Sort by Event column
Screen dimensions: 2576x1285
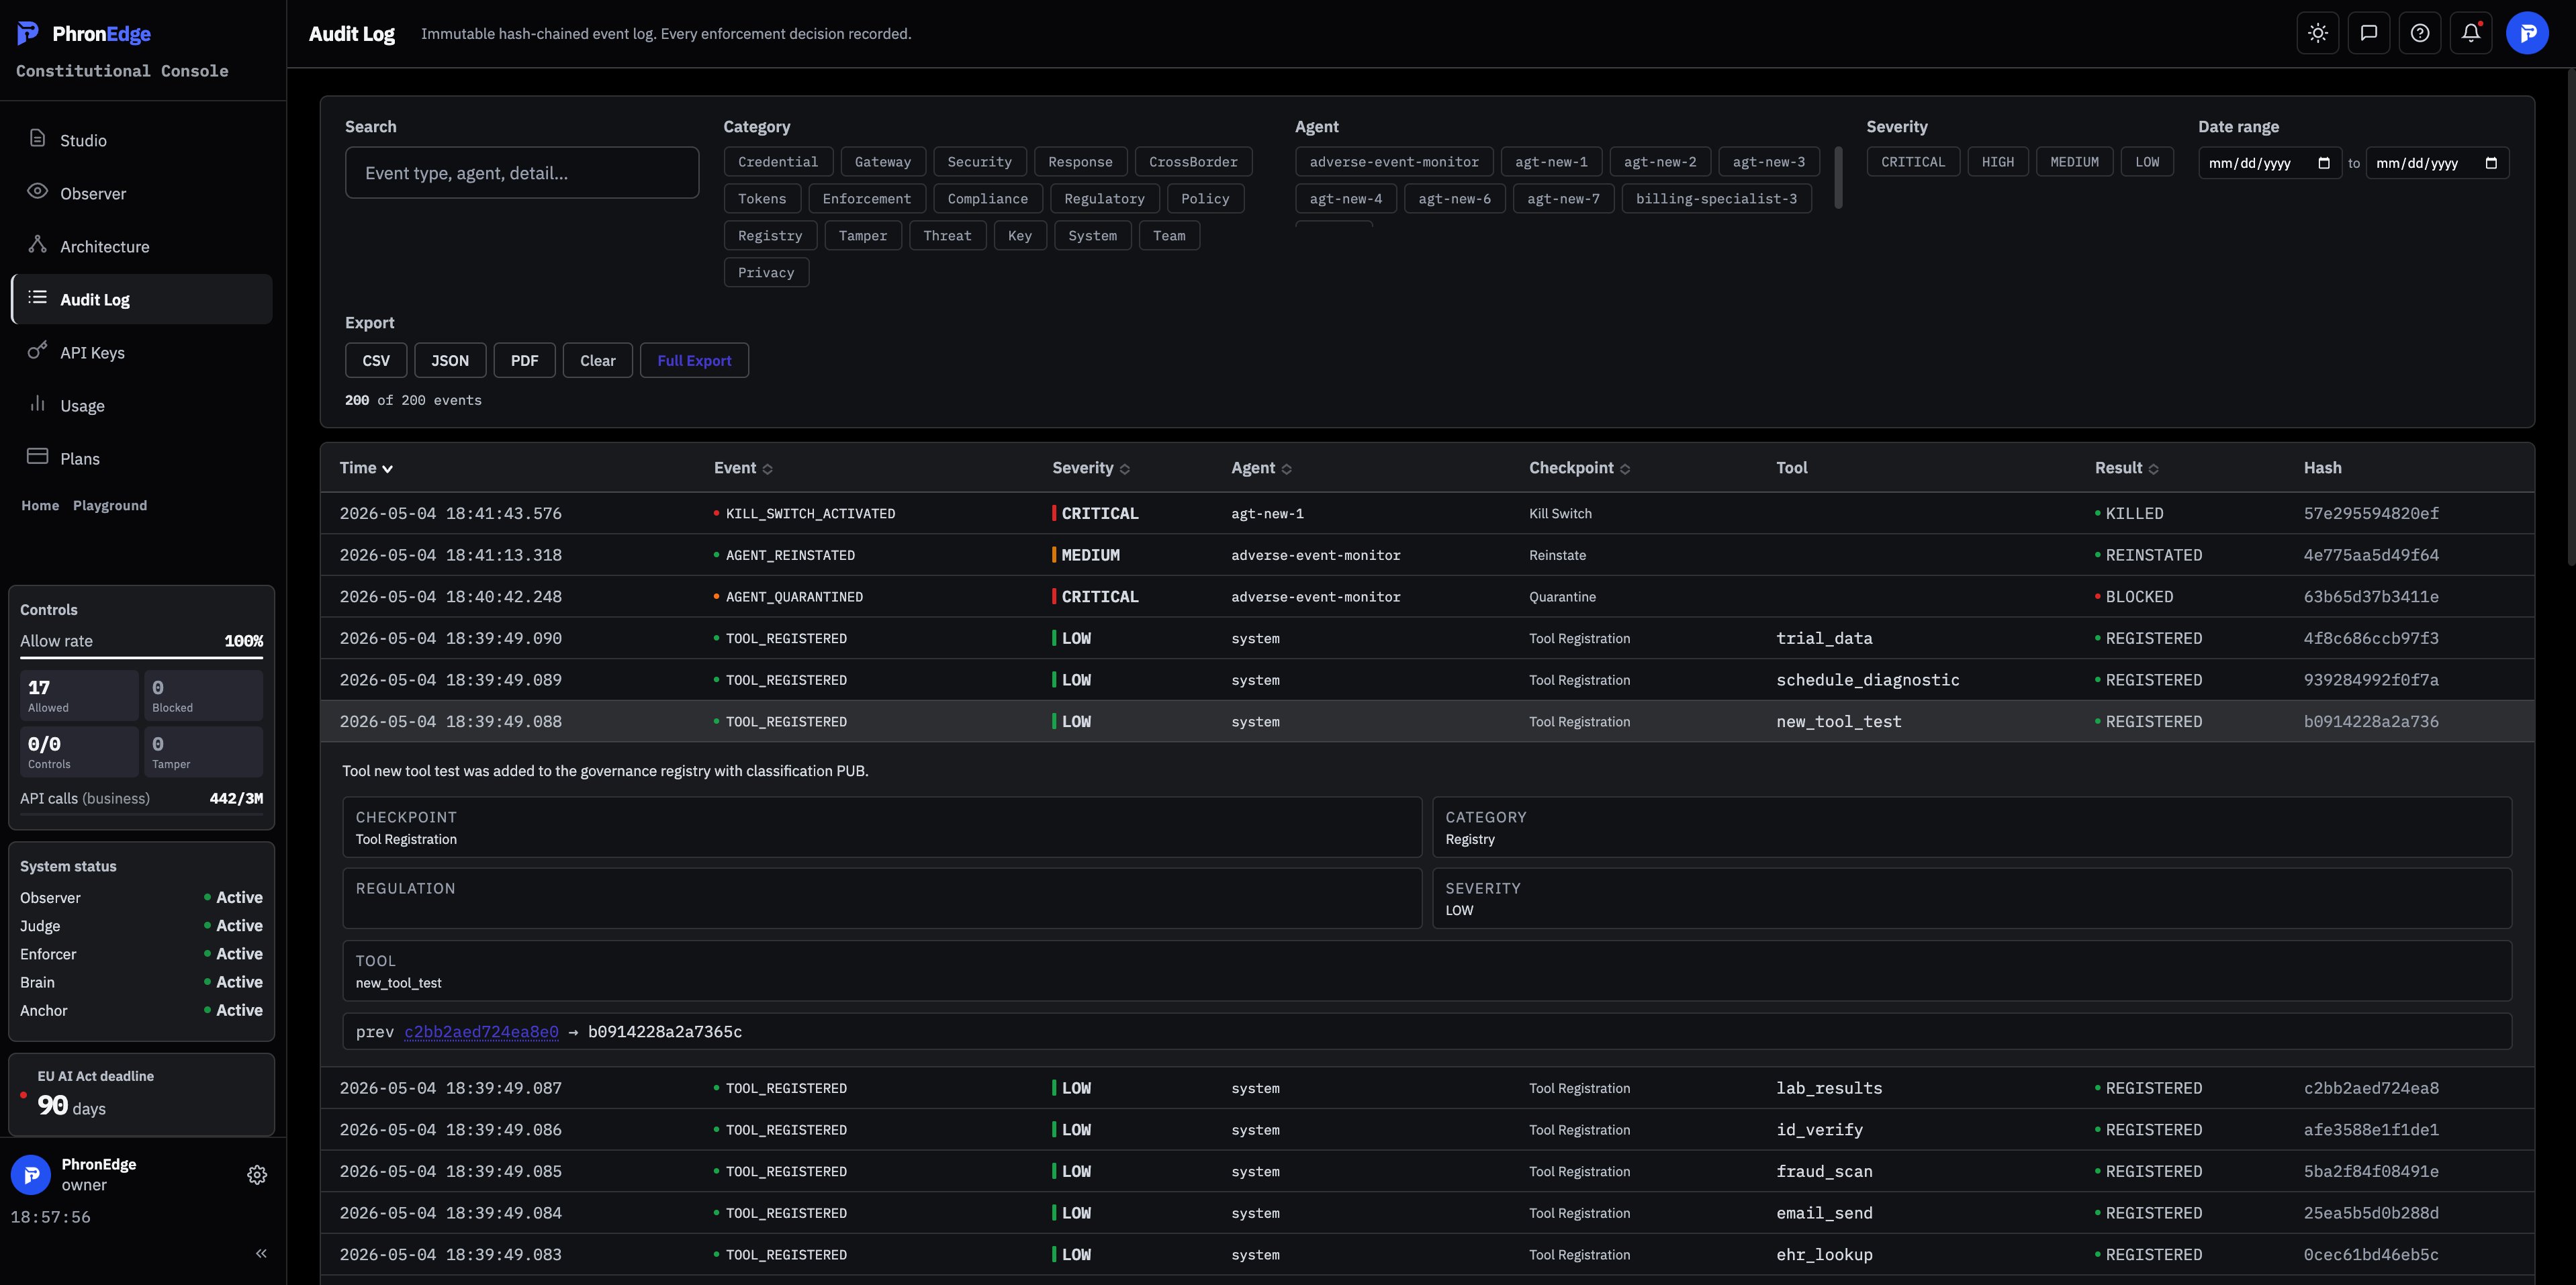[743, 468]
